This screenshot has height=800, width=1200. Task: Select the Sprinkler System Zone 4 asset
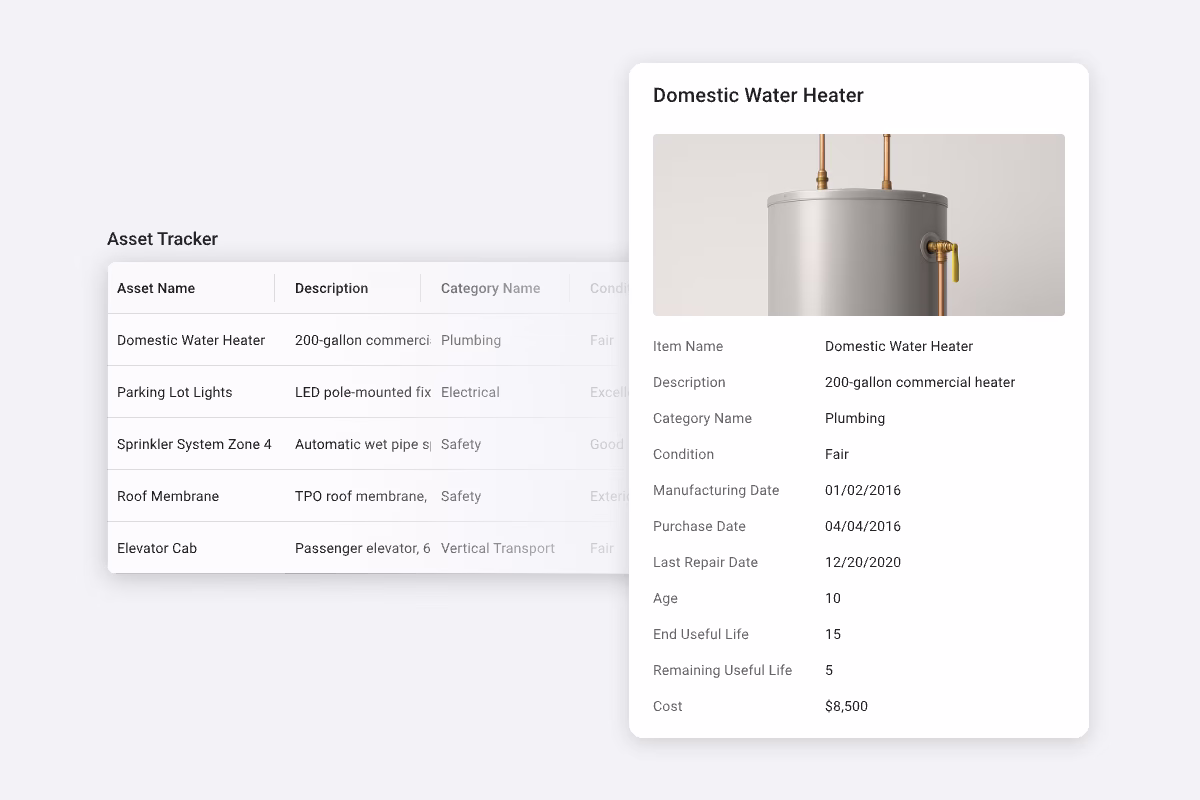coord(196,444)
